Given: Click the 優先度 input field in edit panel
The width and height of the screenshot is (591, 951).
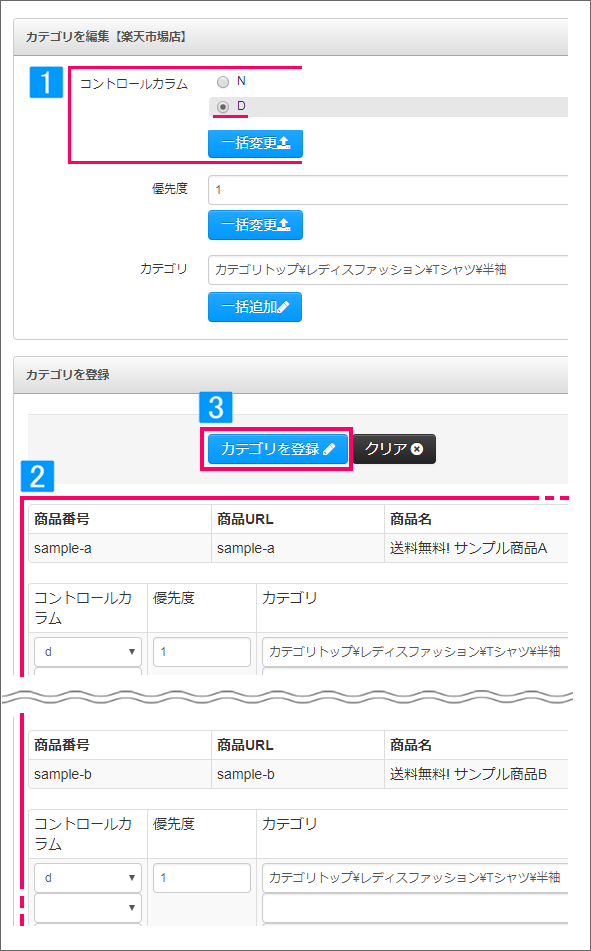Looking at the screenshot, I should [388, 190].
